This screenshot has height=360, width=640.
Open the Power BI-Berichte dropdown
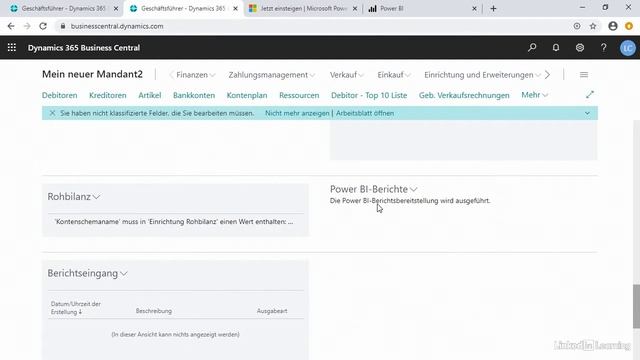click(x=373, y=189)
